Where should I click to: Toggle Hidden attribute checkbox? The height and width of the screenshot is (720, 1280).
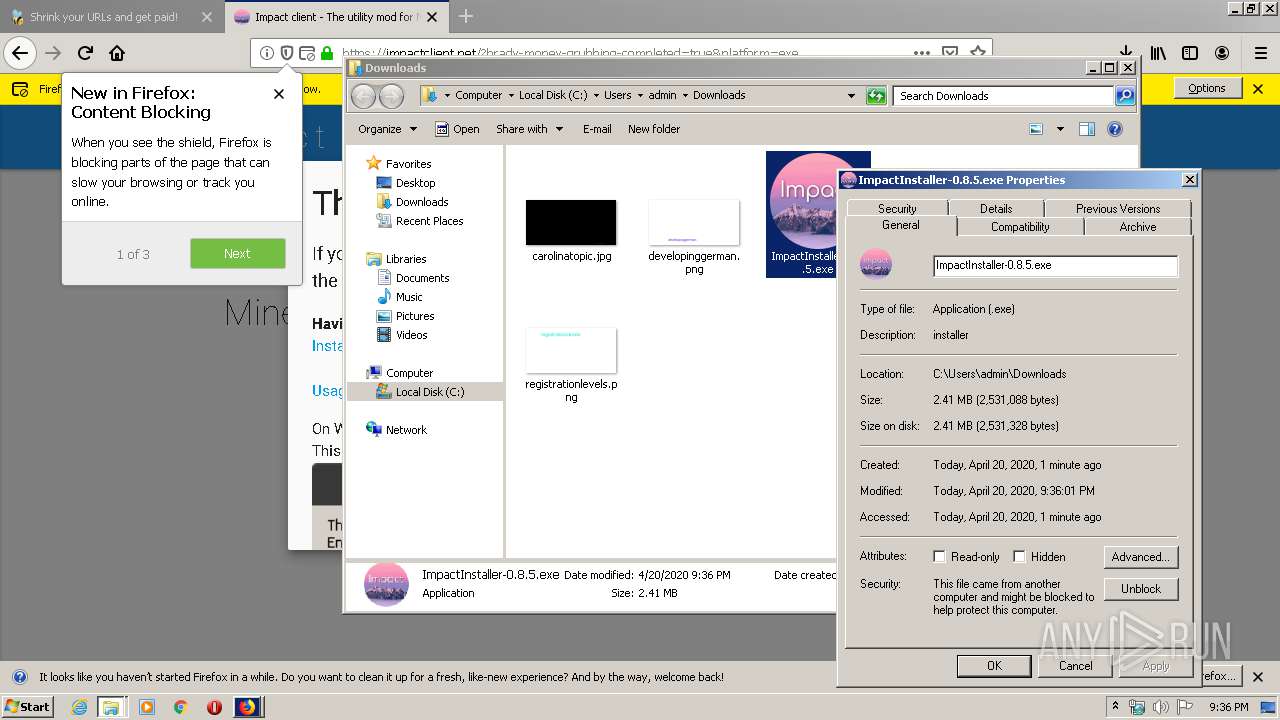click(1019, 557)
